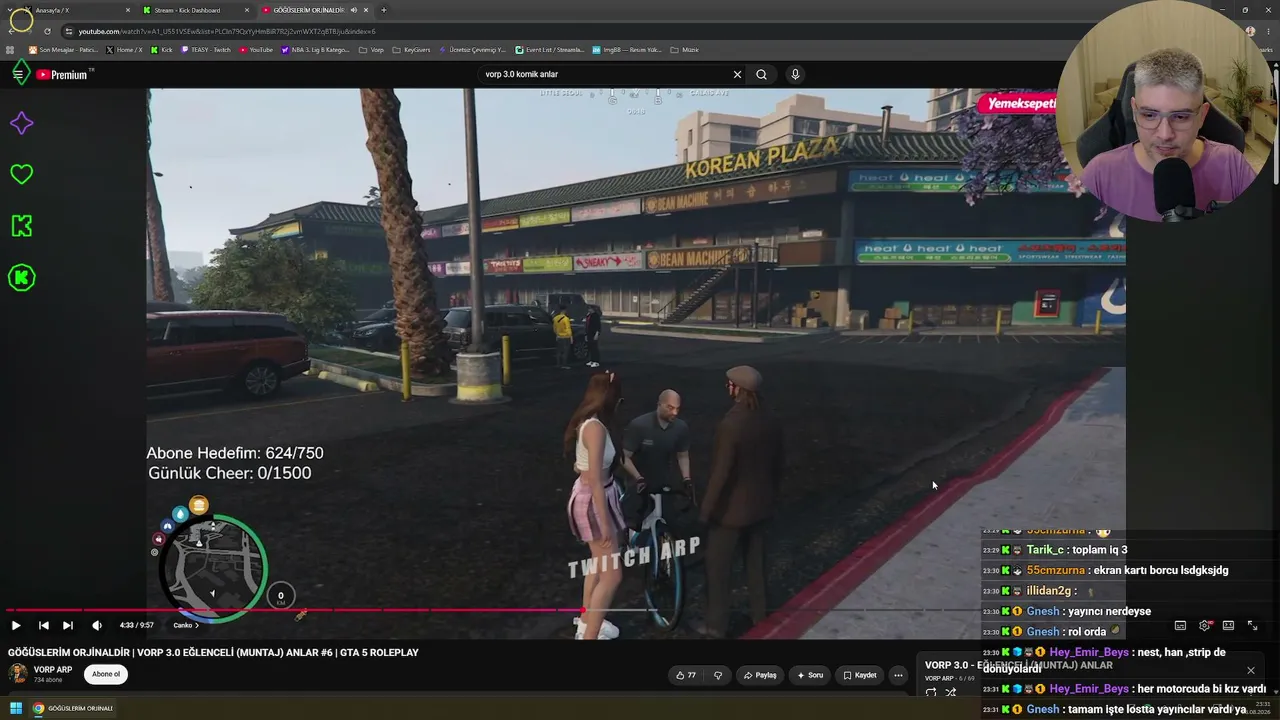Open the 'ImgBB — Resim Yükle' bookmark
The image size is (1280, 720).
[627, 50]
